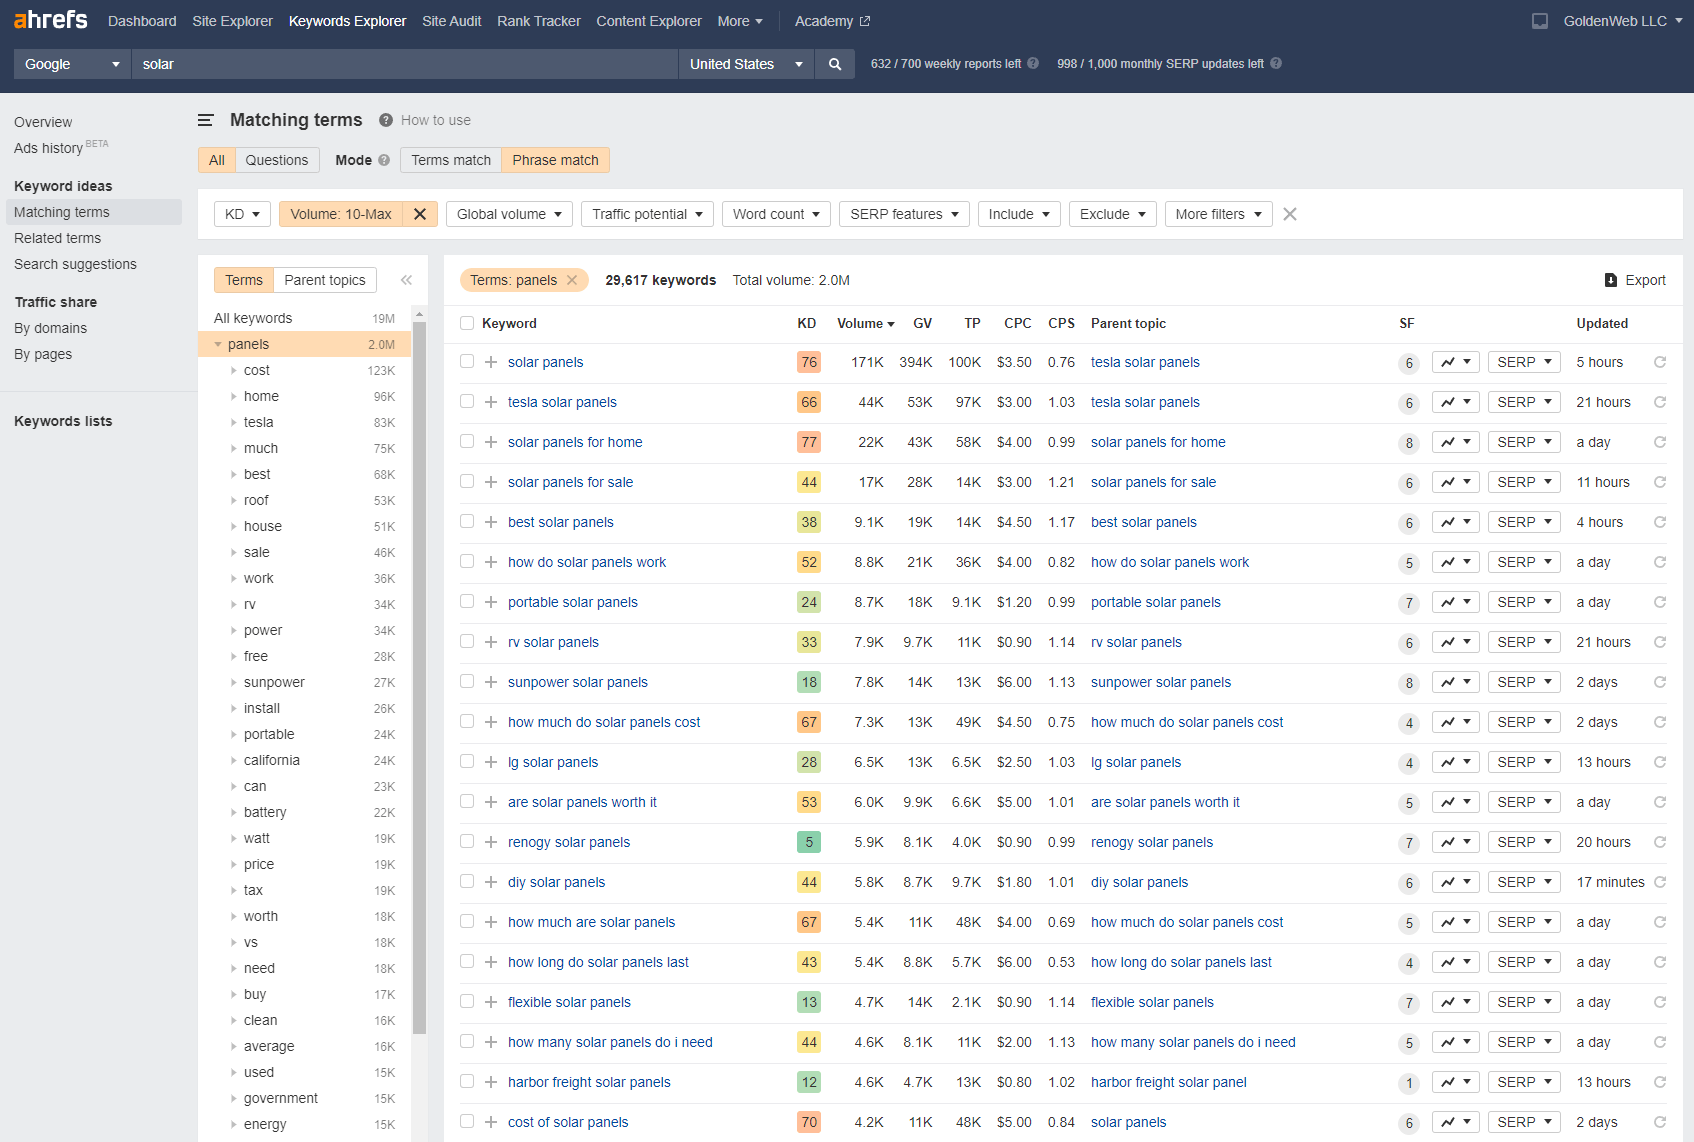Refresh the 'diy solar panels' row data
This screenshot has width=1694, height=1142.
(1660, 882)
